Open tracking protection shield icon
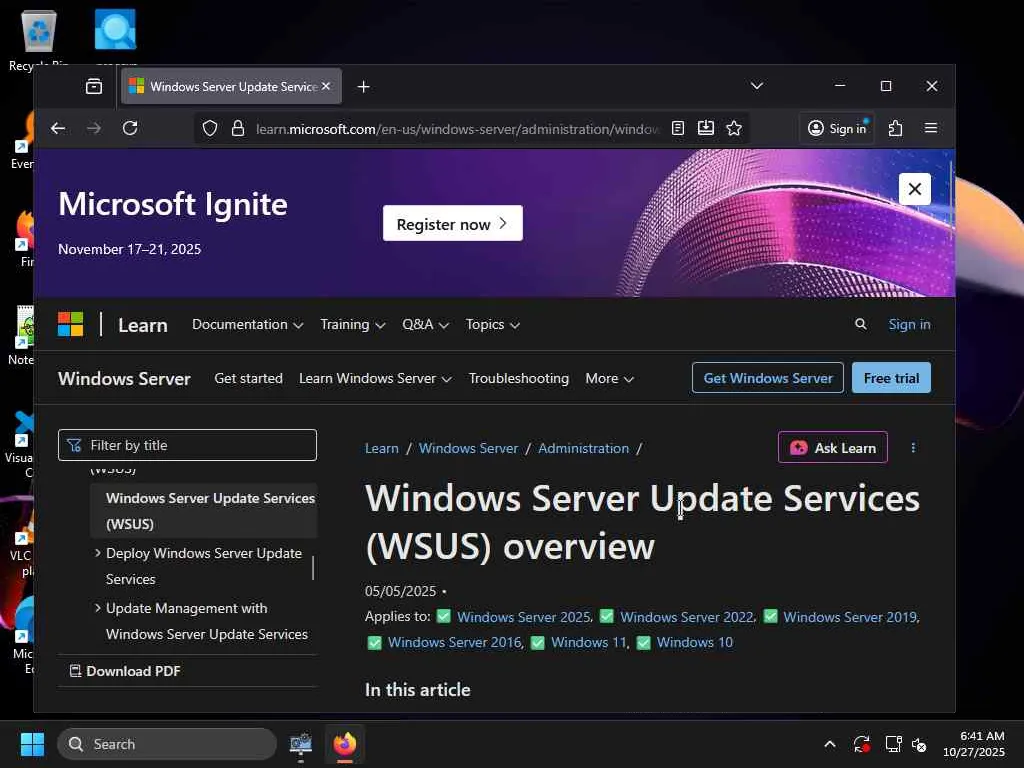 click(210, 129)
